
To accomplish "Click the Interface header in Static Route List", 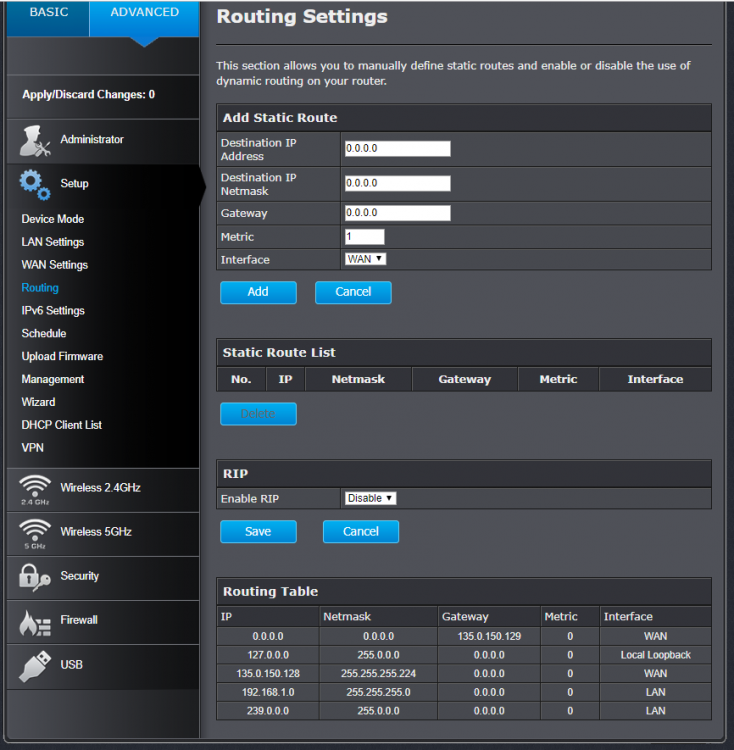I will (655, 380).
